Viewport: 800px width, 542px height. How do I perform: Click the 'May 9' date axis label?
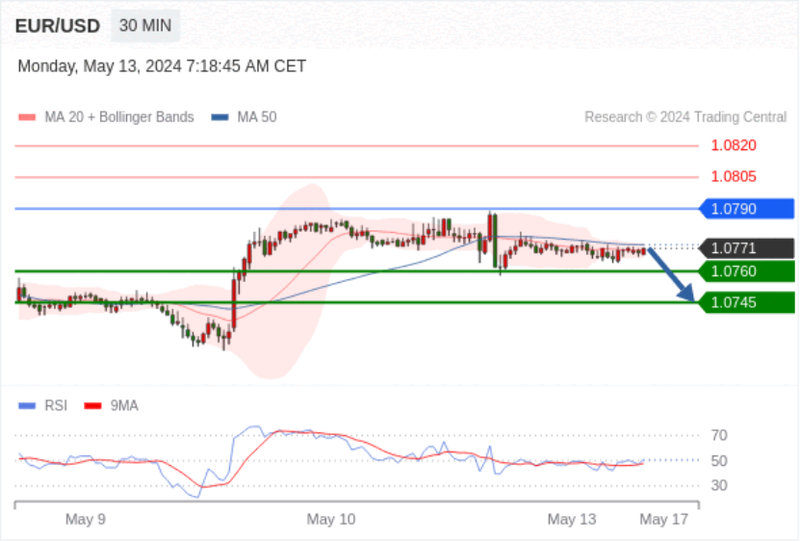(86, 520)
